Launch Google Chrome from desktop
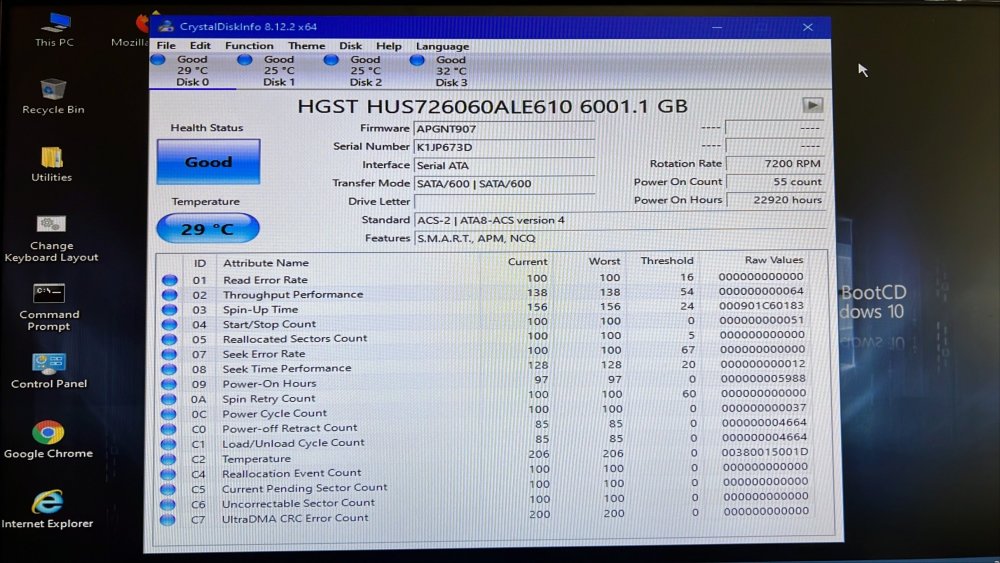The height and width of the screenshot is (563, 1000). (48, 439)
